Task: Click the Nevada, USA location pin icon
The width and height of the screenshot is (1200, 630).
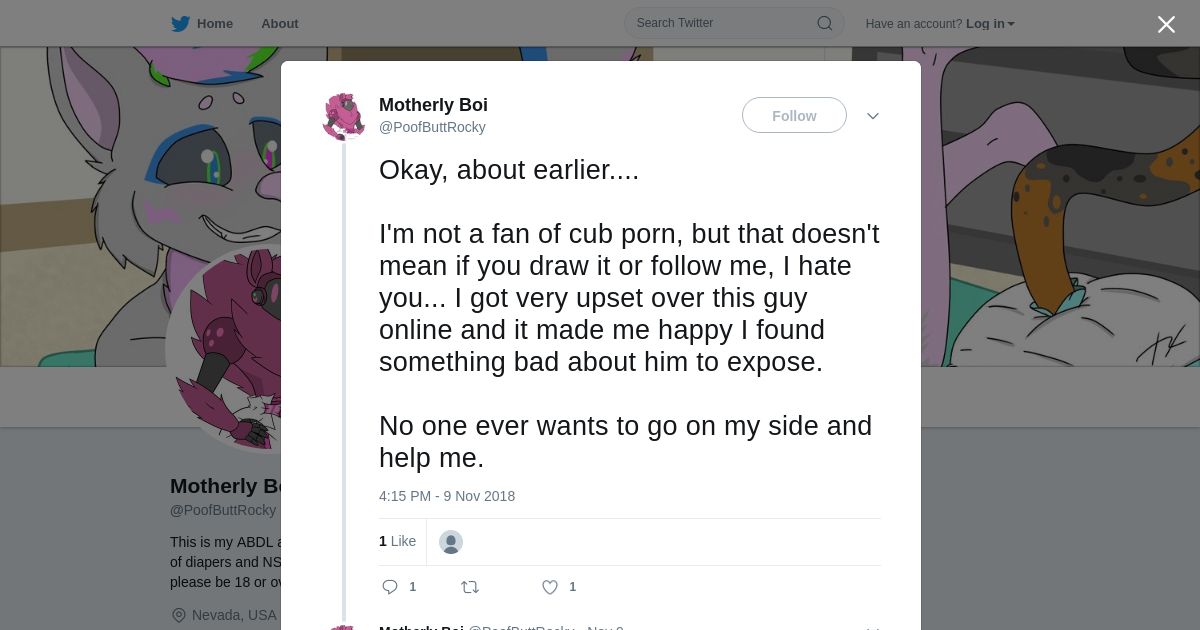Action: point(179,615)
